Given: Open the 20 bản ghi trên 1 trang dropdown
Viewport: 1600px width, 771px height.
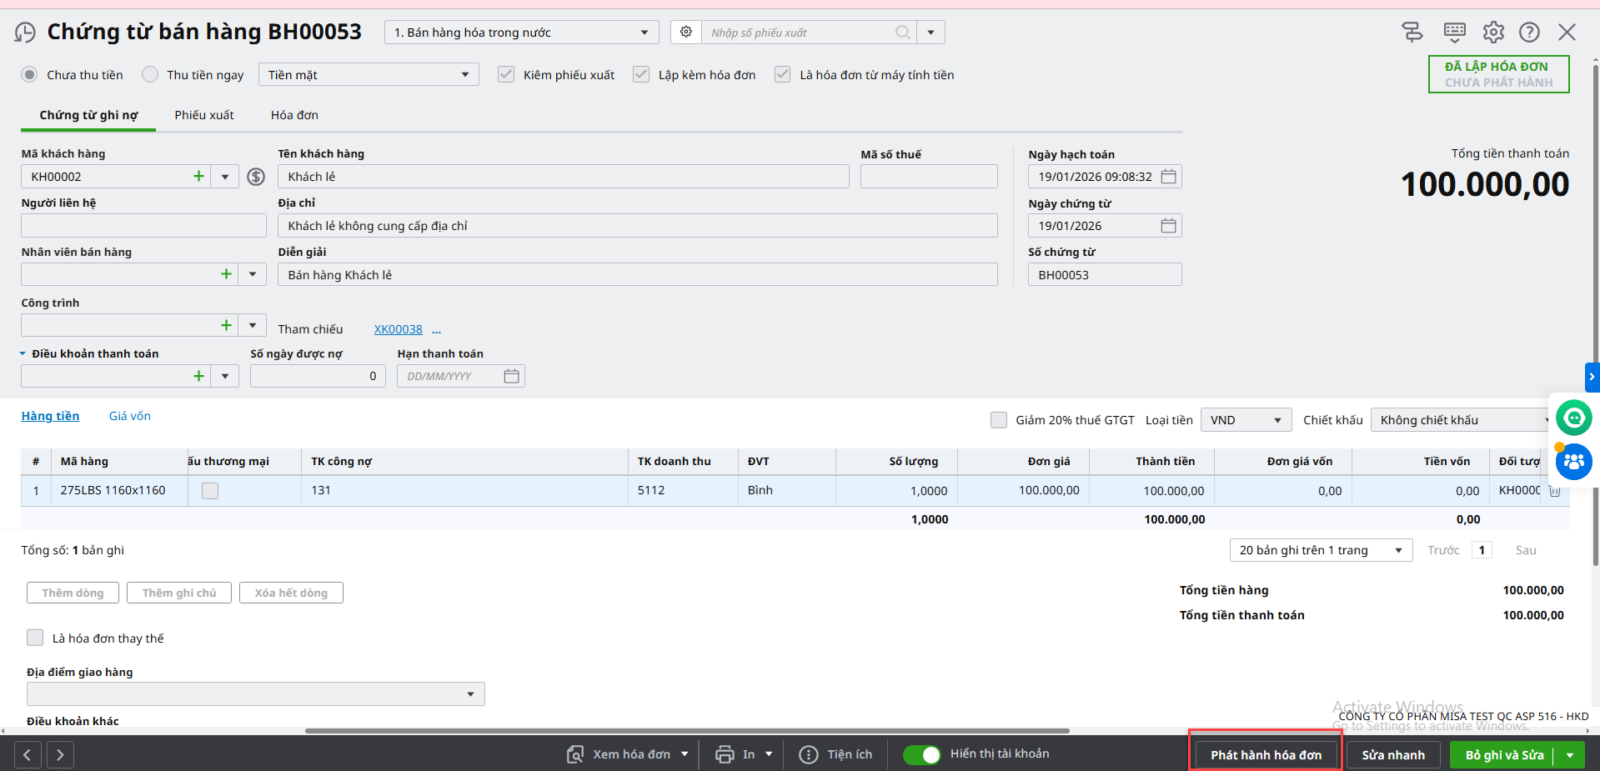Looking at the screenshot, I should coord(1320,550).
